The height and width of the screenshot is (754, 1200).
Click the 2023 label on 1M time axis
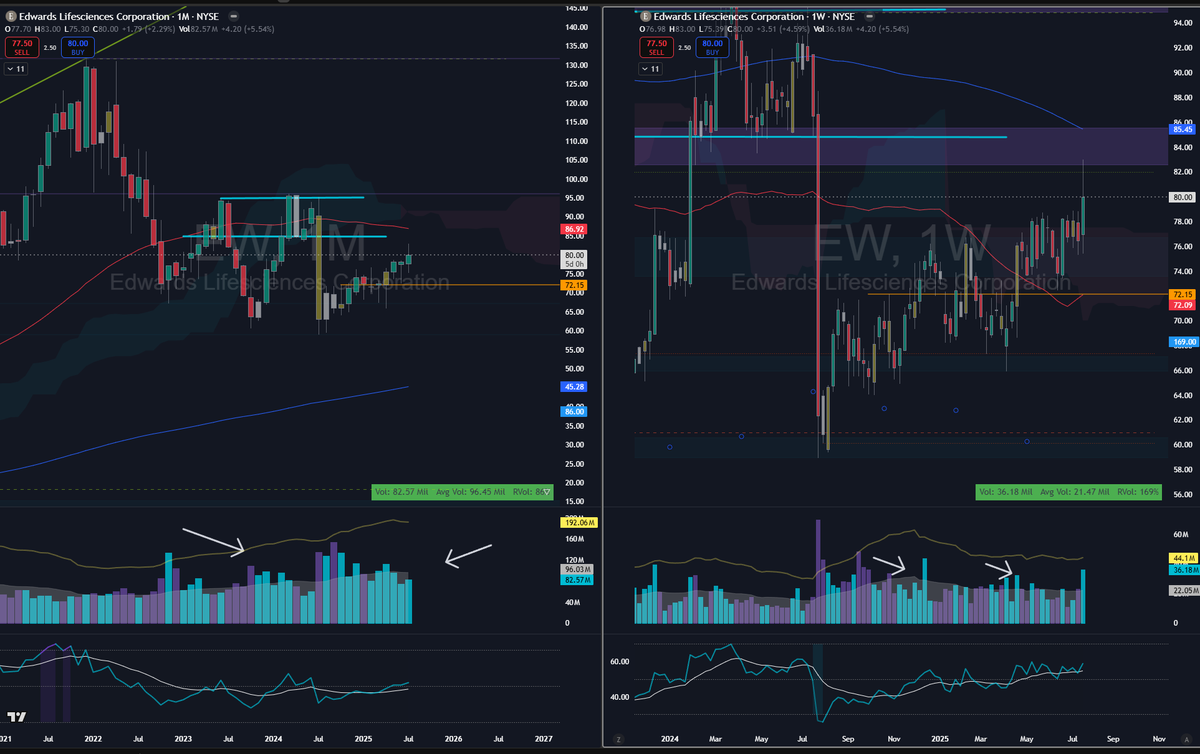(x=181, y=739)
